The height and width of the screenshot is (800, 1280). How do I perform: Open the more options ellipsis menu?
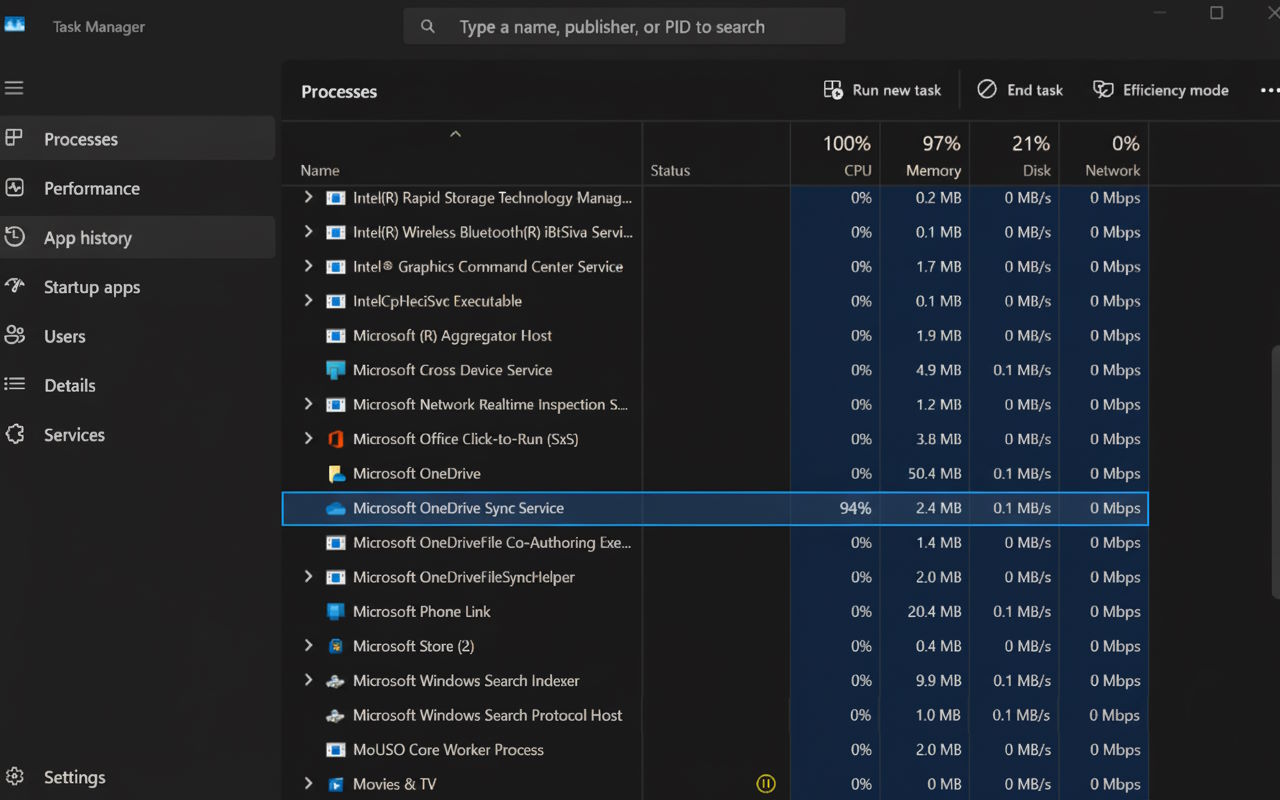pyautogui.click(x=1268, y=90)
